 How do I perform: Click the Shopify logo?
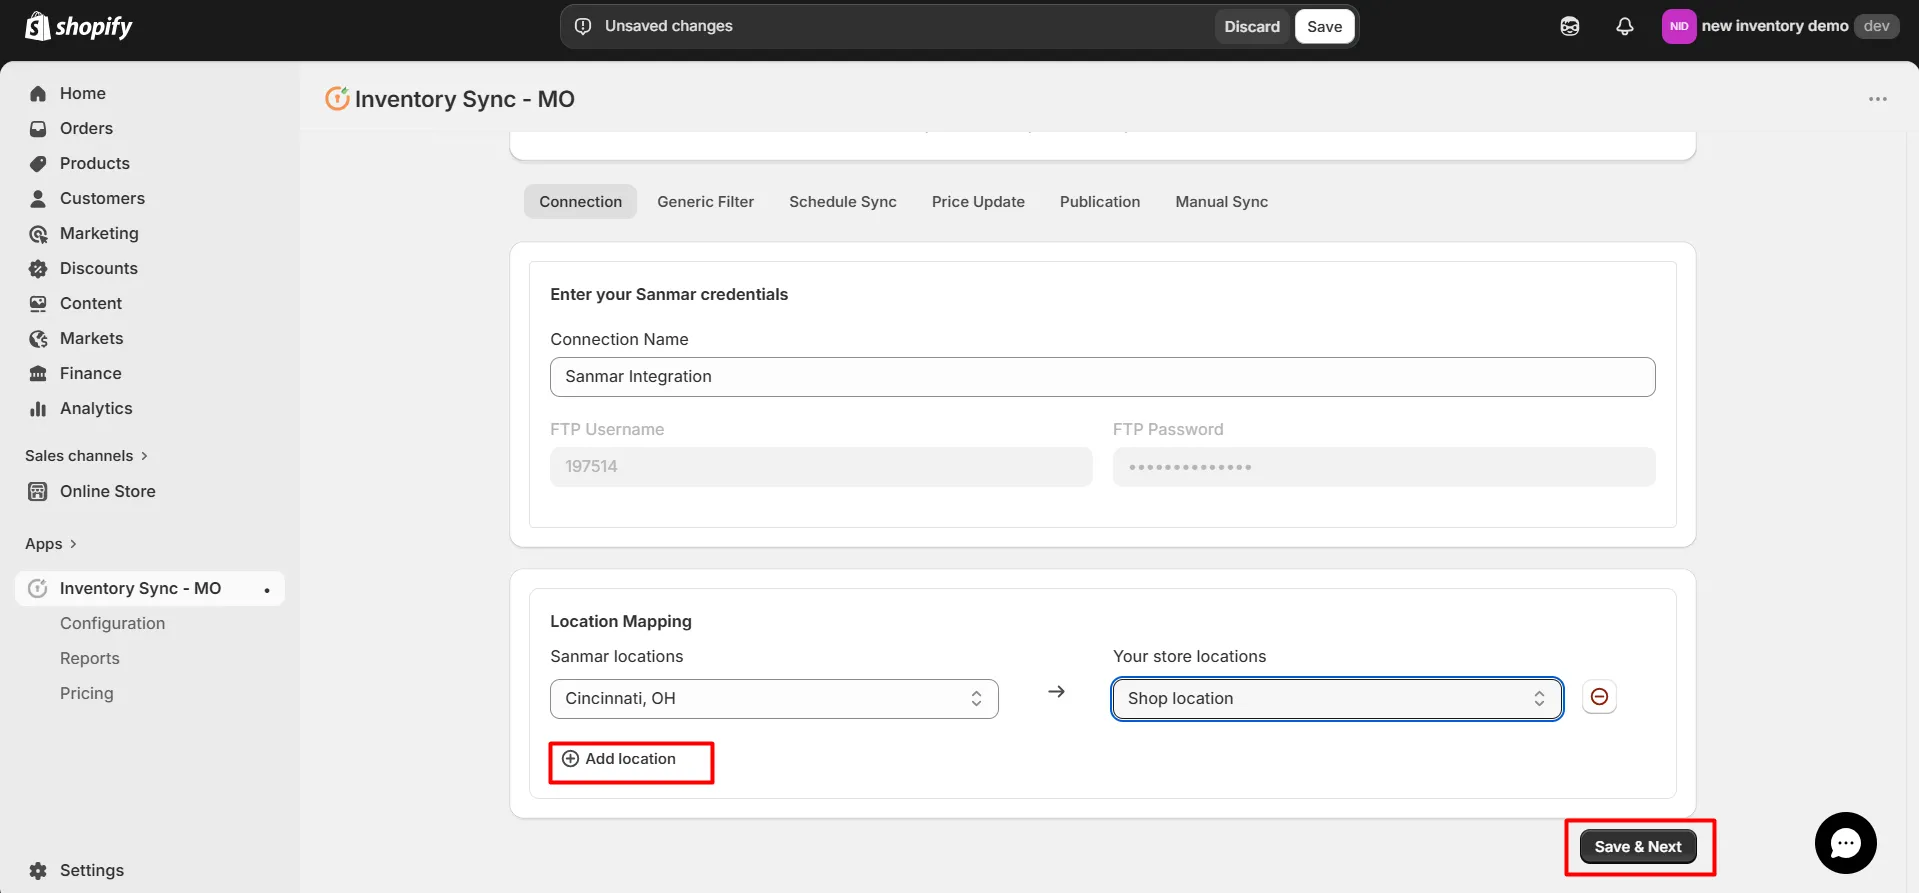click(79, 26)
